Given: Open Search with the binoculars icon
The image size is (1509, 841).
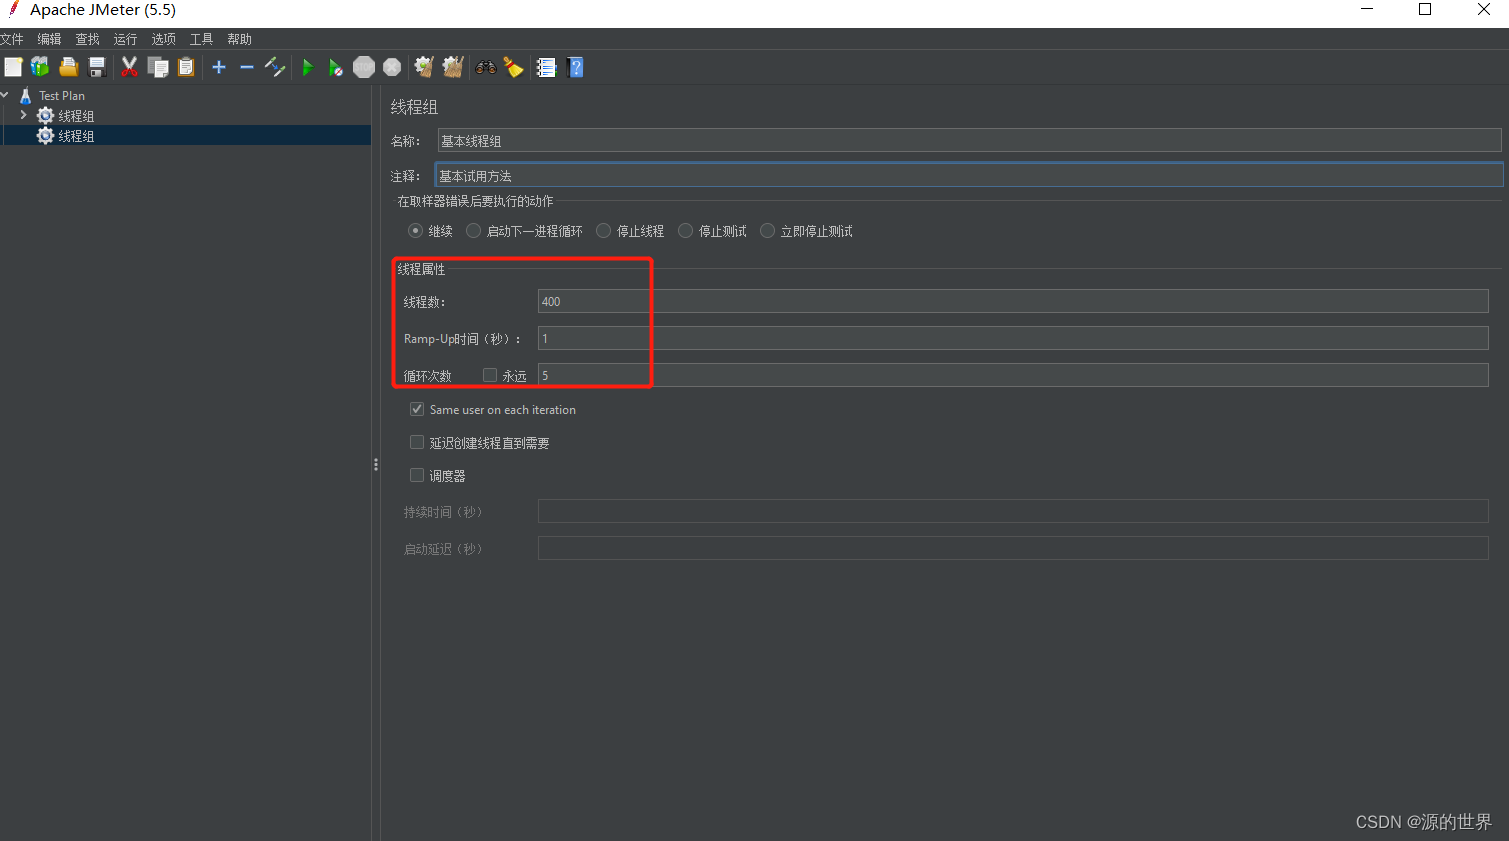Looking at the screenshot, I should pos(486,67).
